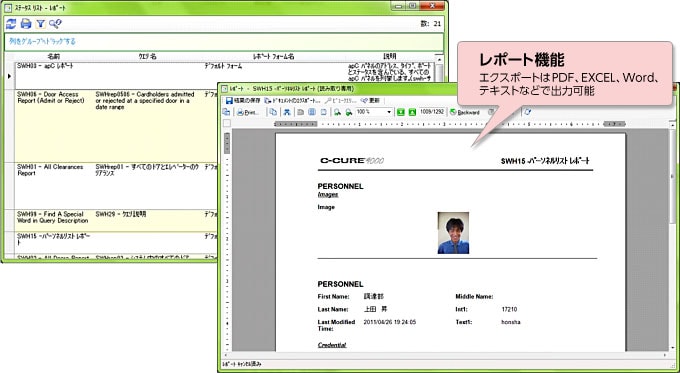
Task: Click the printer icon in status list toolbar
Action: 26,24
